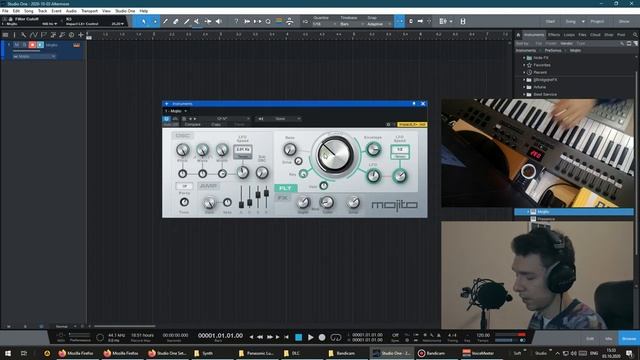Pin the Instruments plugin window
This screenshot has height=360, width=640.
point(414,104)
